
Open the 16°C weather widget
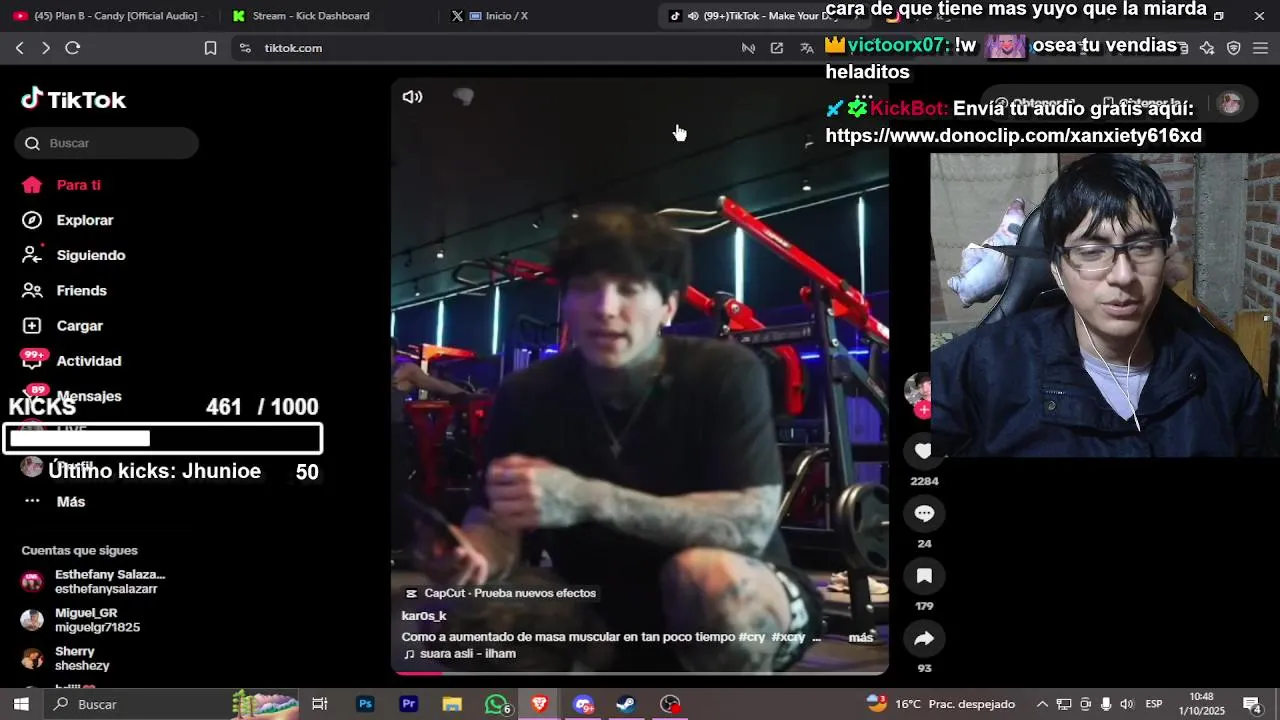click(x=941, y=704)
